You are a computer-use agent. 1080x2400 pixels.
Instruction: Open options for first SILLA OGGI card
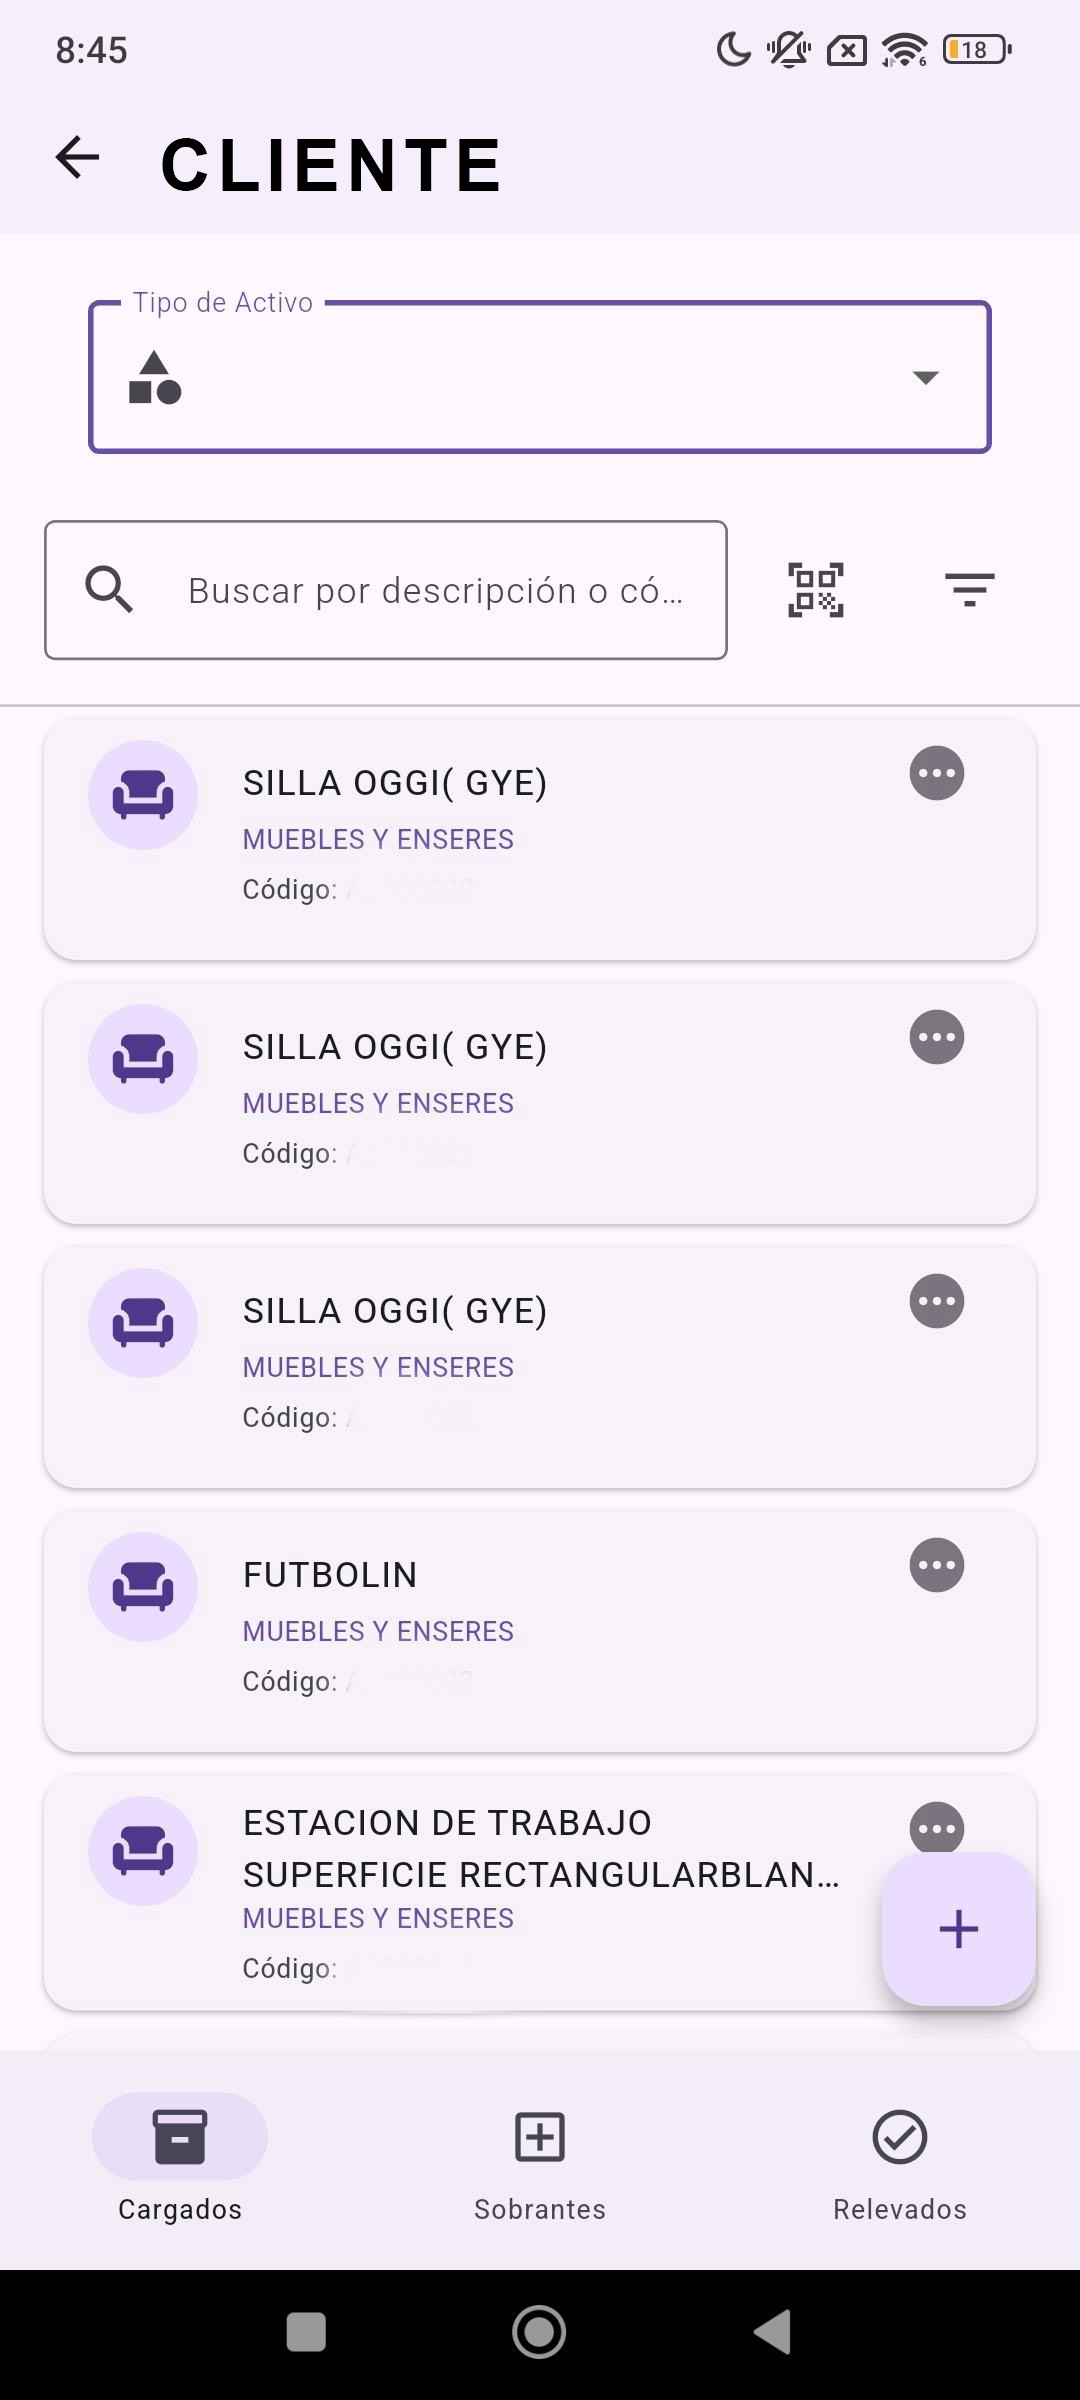936,773
